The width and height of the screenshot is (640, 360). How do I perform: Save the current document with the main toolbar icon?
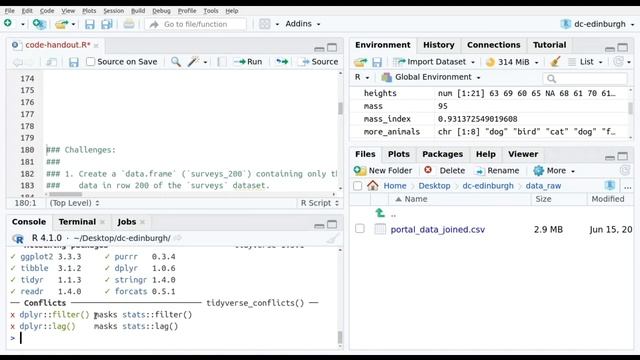pos(89,24)
